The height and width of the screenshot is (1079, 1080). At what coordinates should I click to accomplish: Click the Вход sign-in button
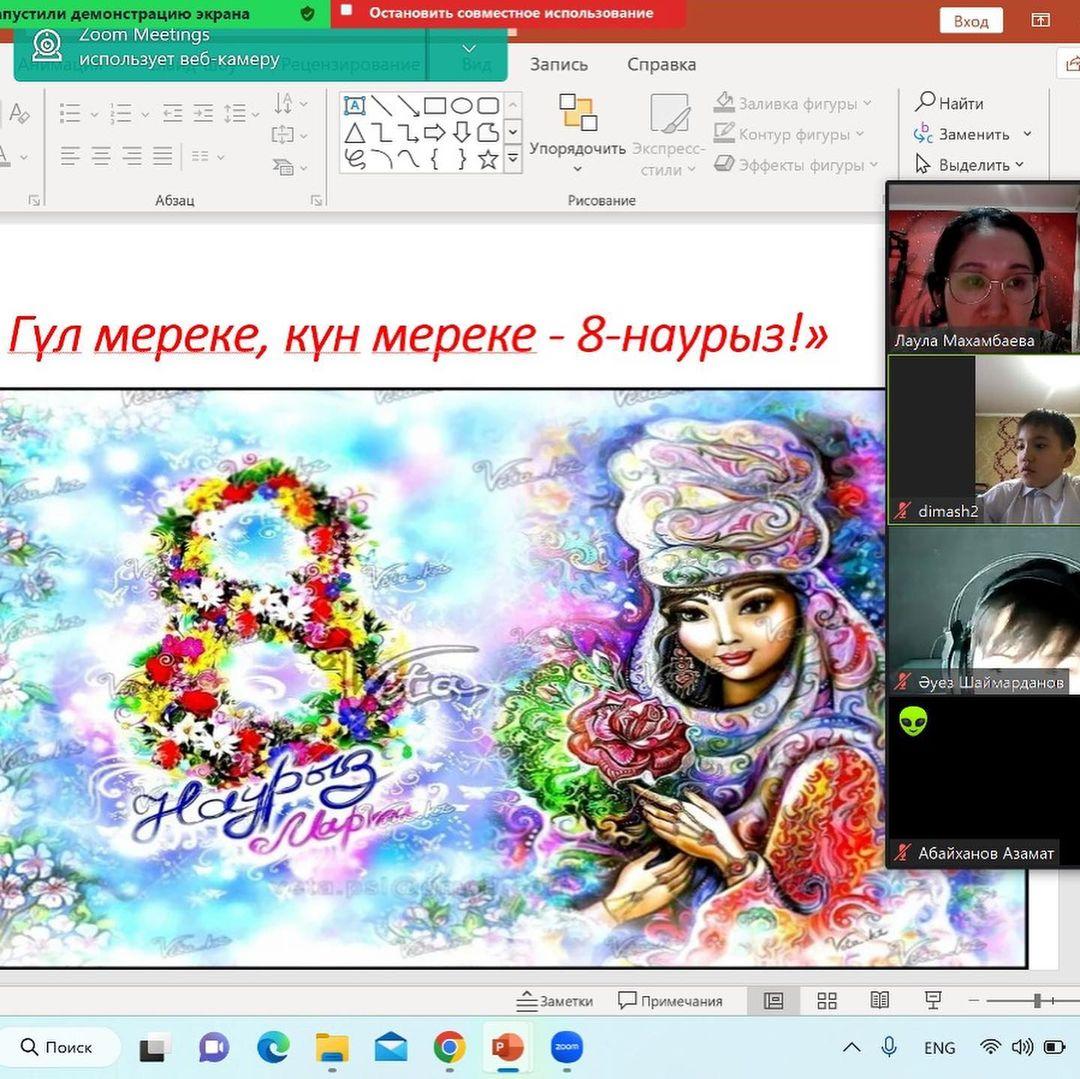coord(970,21)
